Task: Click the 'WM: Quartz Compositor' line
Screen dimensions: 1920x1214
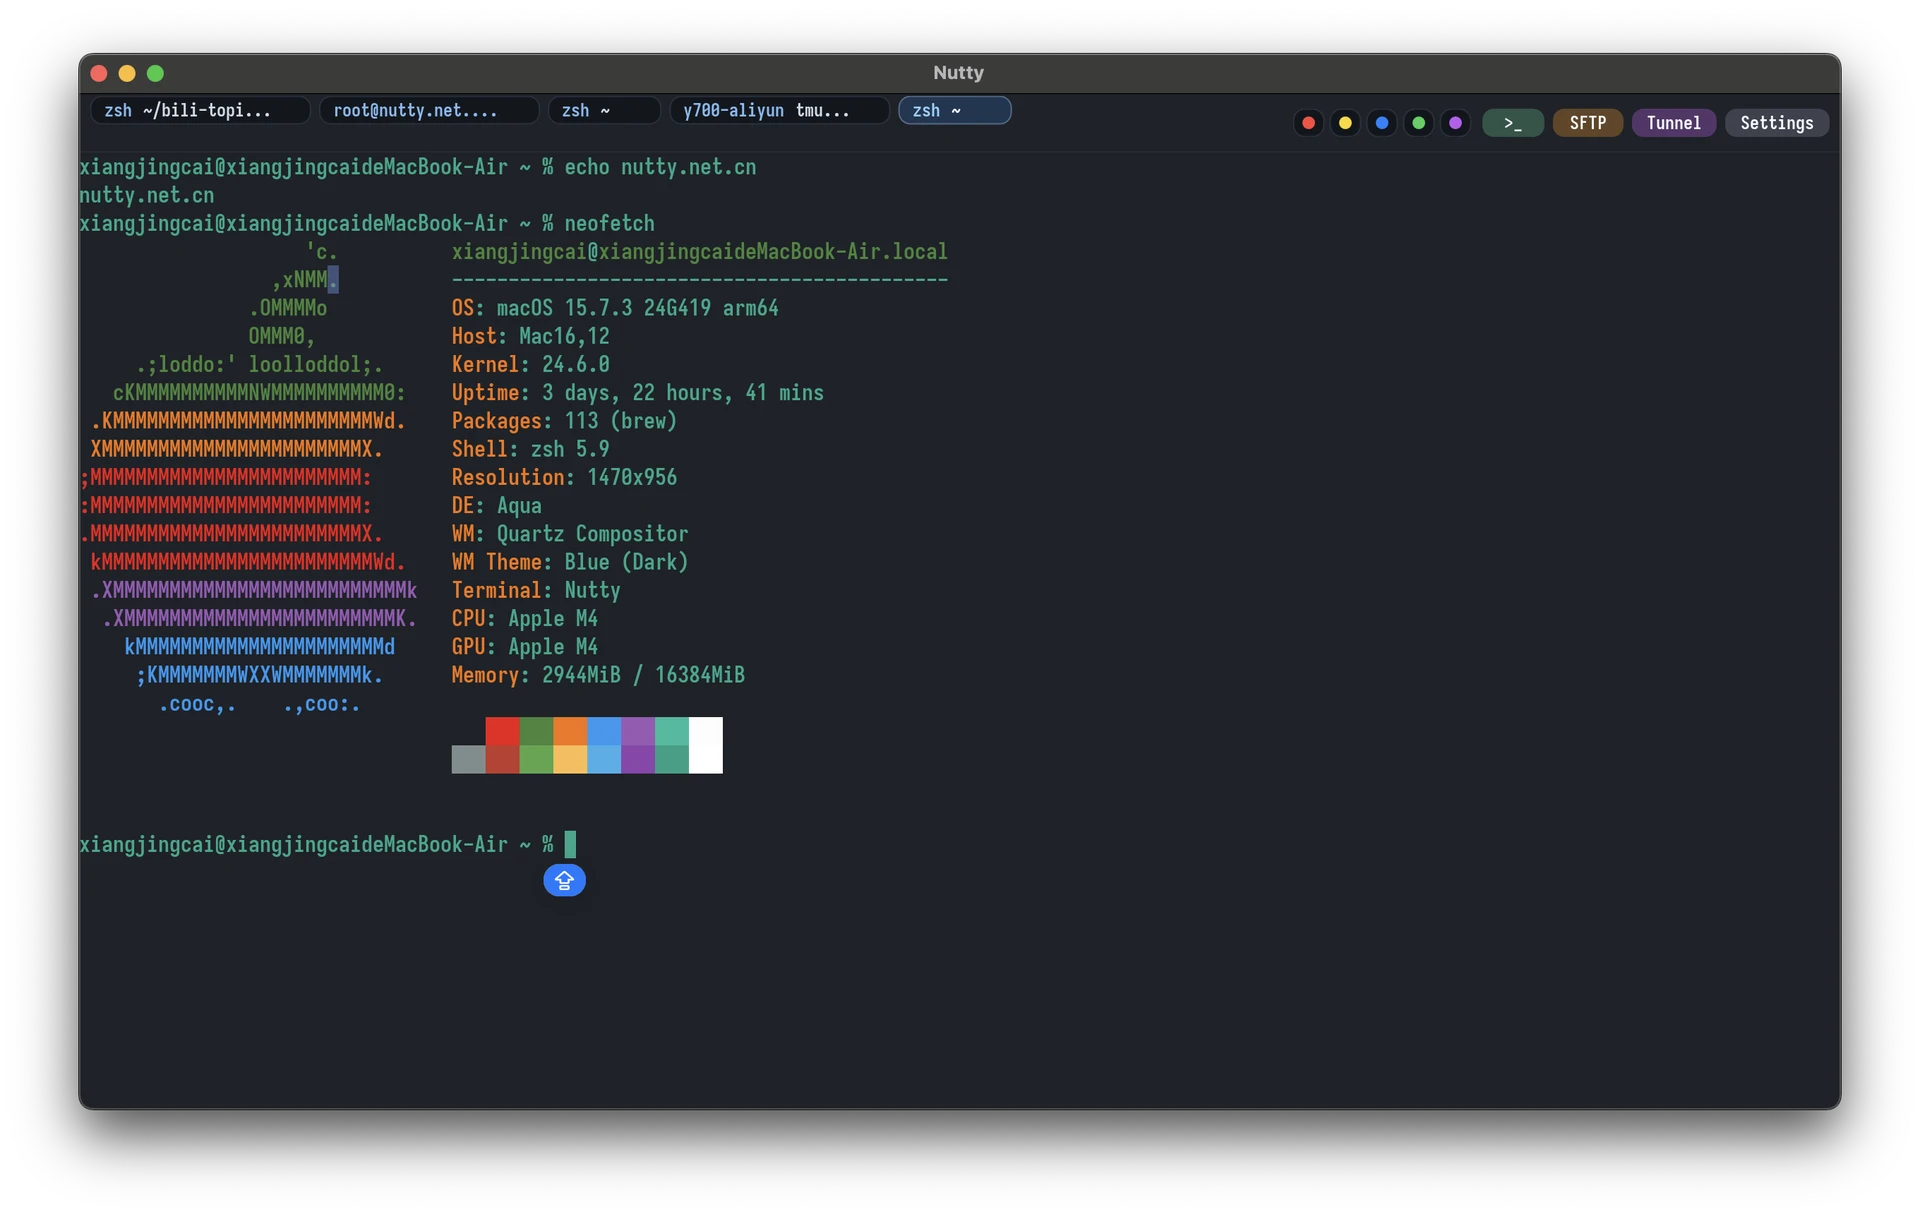Action: click(x=570, y=534)
